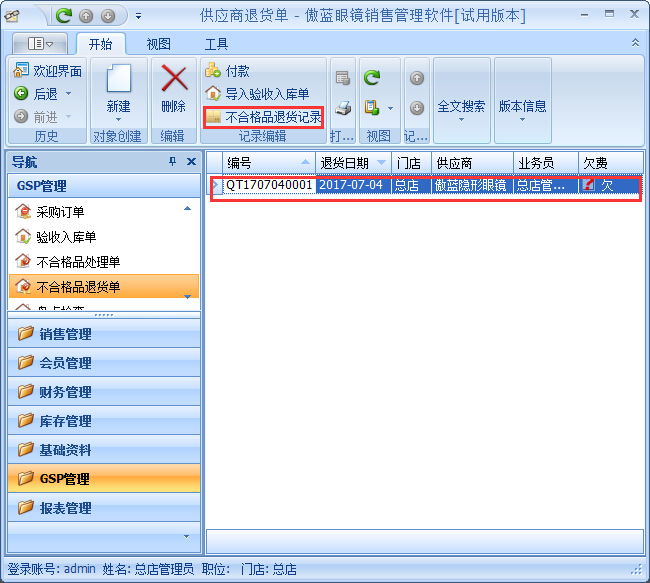Viewport: 650px width, 583px height.
Task: Click the 业务员 column header
Action: click(x=546, y=163)
